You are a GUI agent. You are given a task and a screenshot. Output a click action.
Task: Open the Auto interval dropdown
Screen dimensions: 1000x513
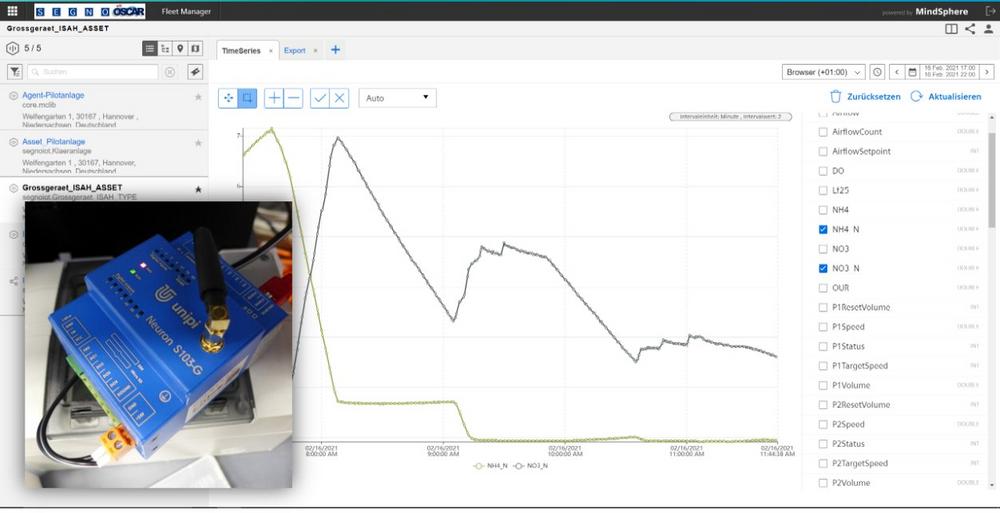[397, 98]
